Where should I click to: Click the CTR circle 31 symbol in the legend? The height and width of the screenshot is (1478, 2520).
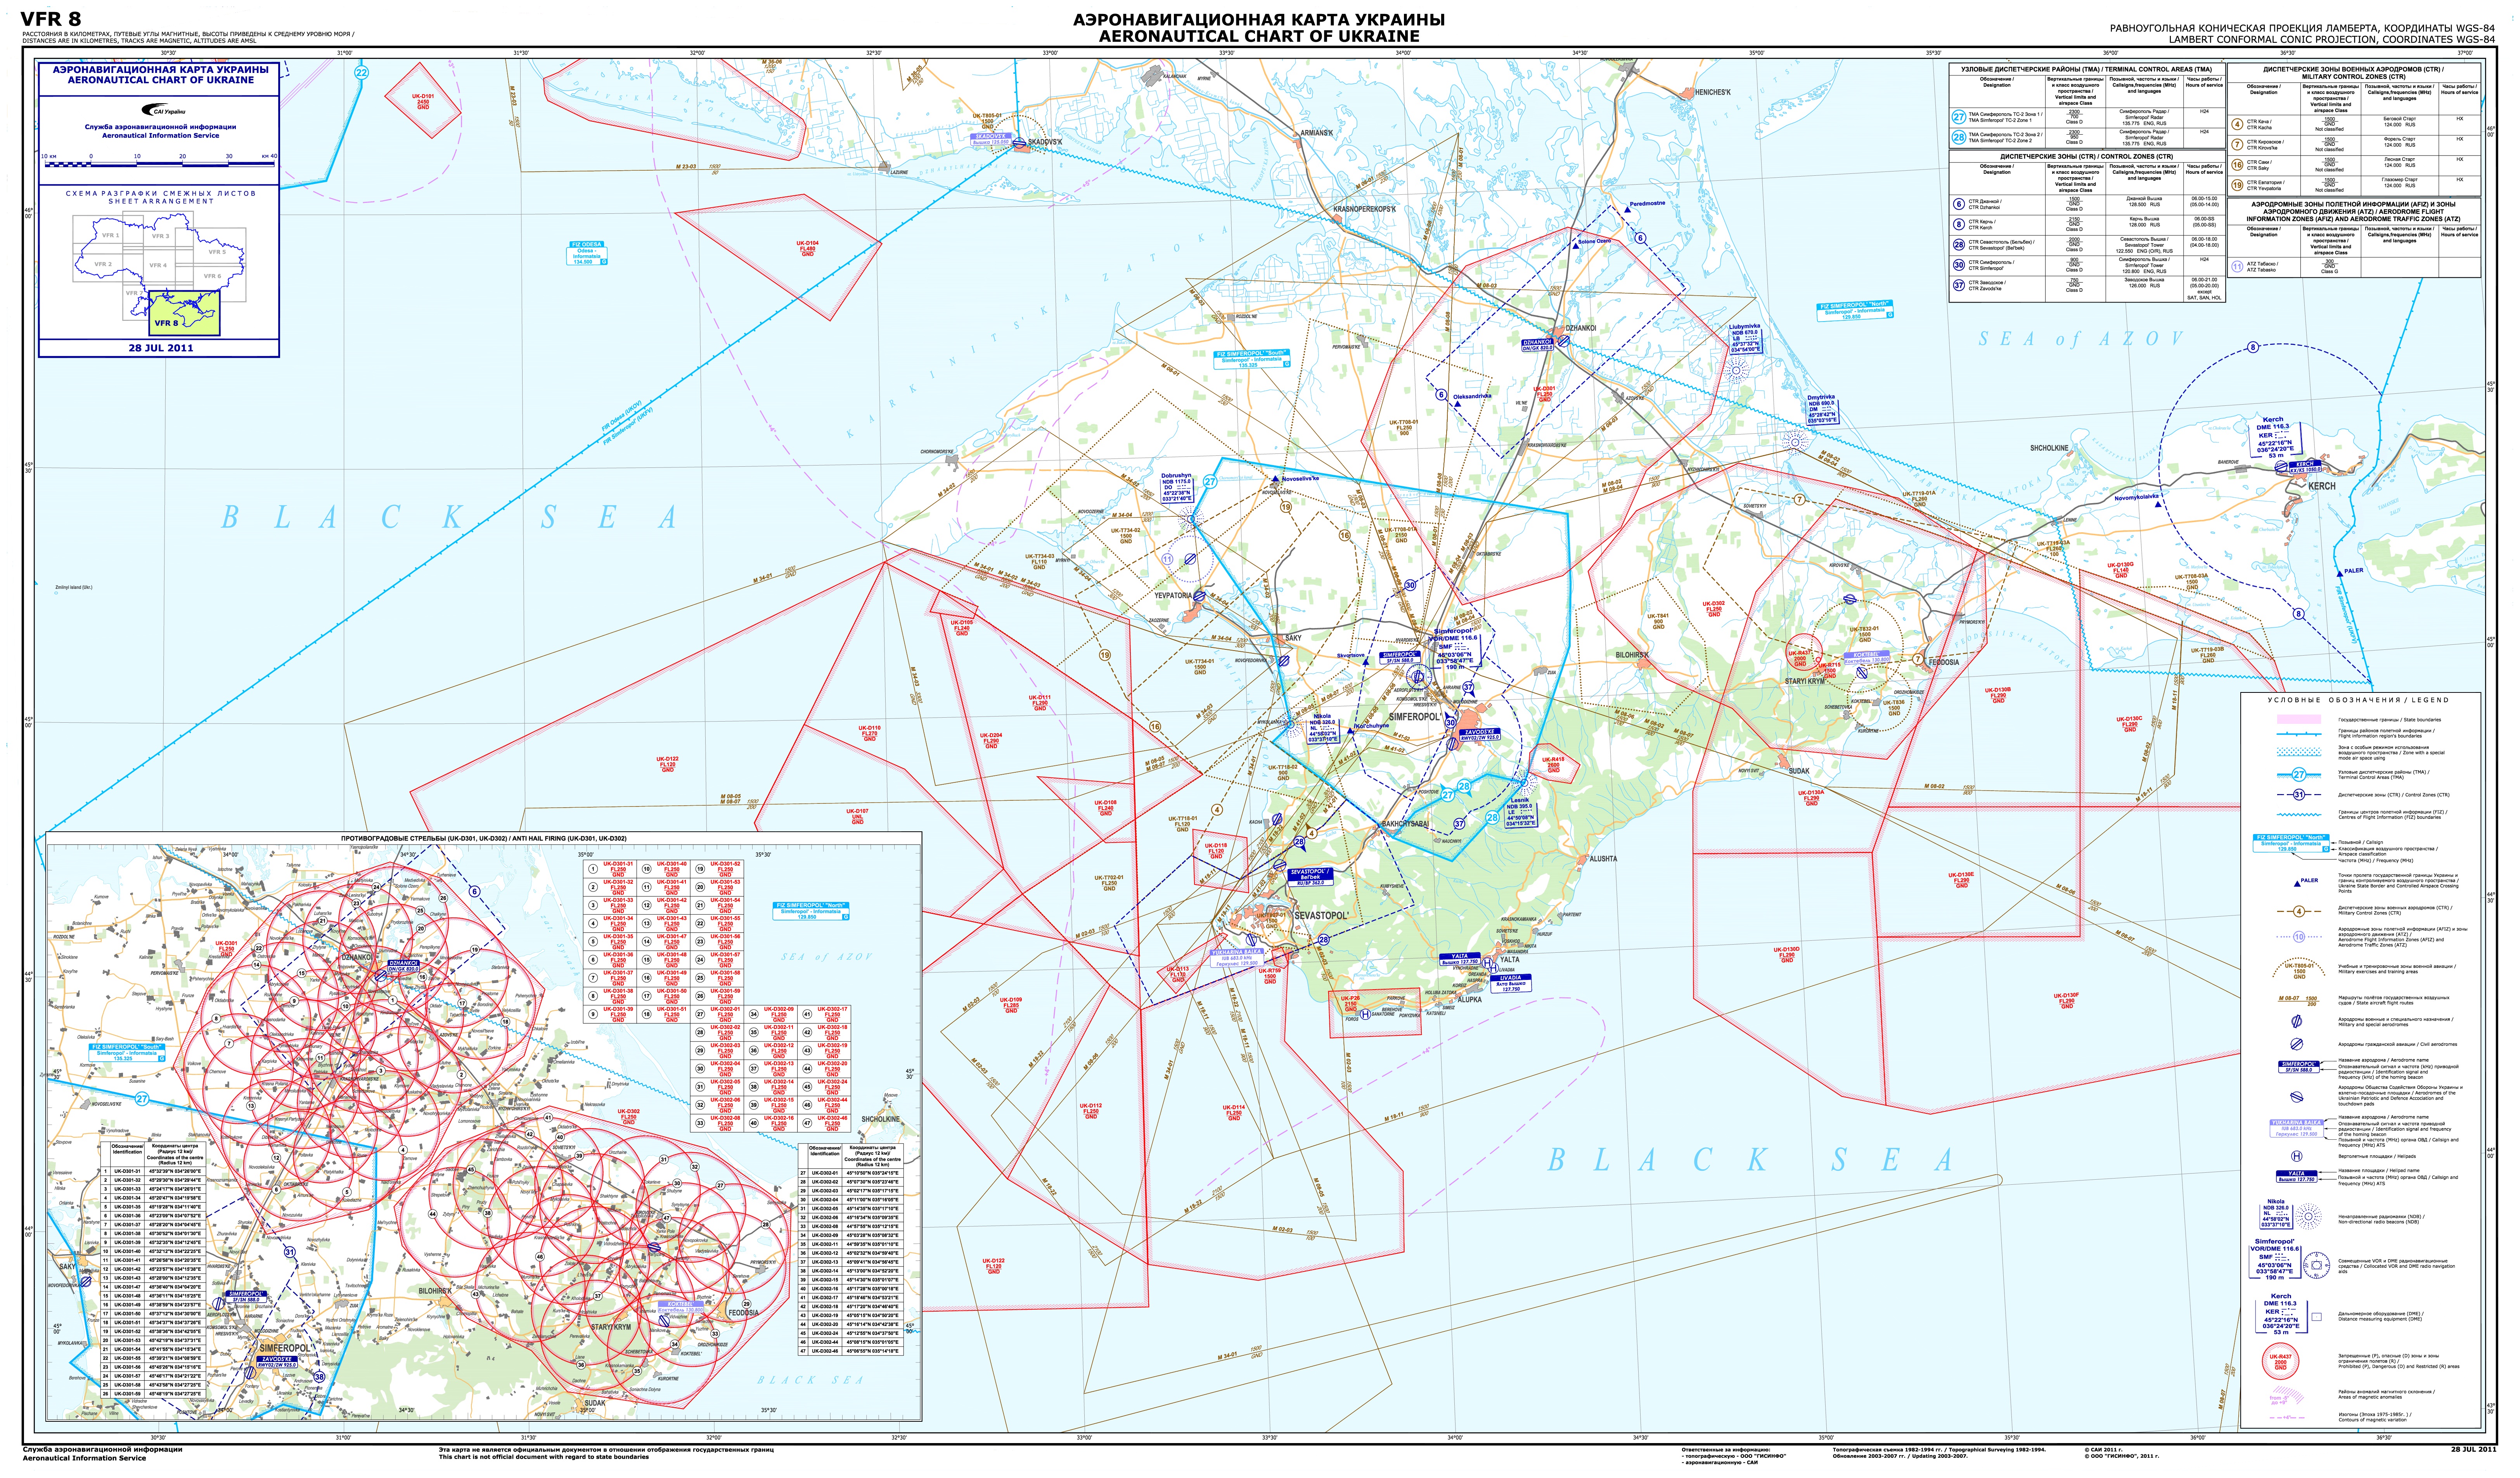(2299, 795)
